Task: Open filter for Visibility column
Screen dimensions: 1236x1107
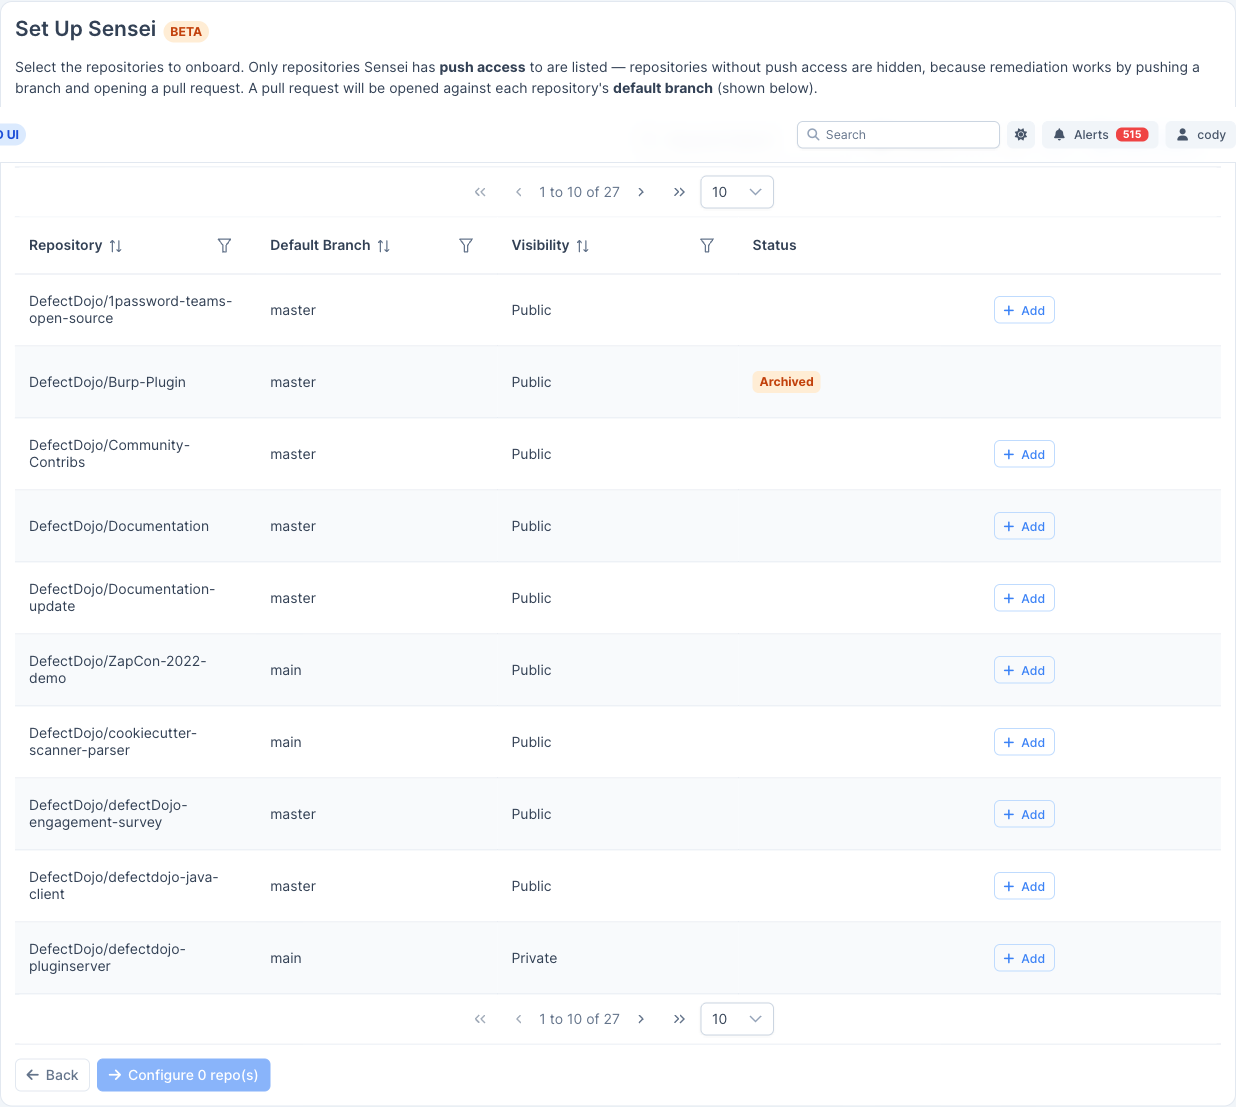Action: 707,246
